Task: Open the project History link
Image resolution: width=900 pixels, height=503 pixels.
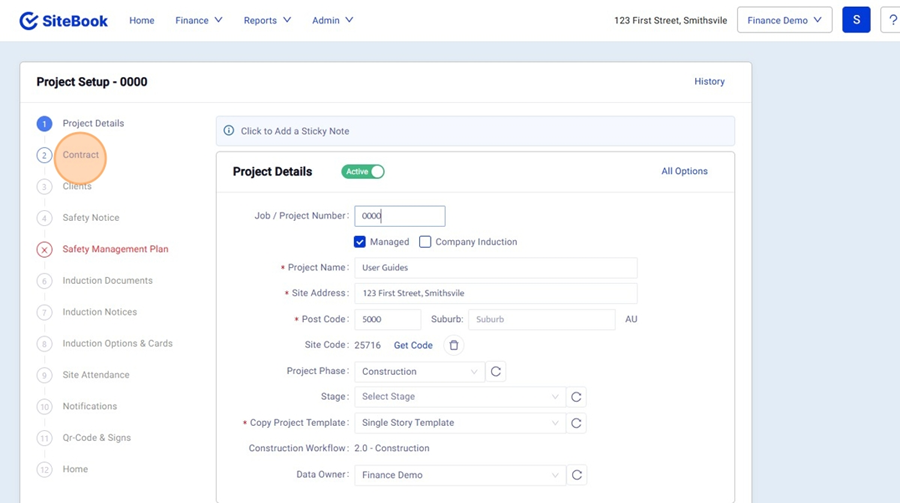Action: point(709,82)
